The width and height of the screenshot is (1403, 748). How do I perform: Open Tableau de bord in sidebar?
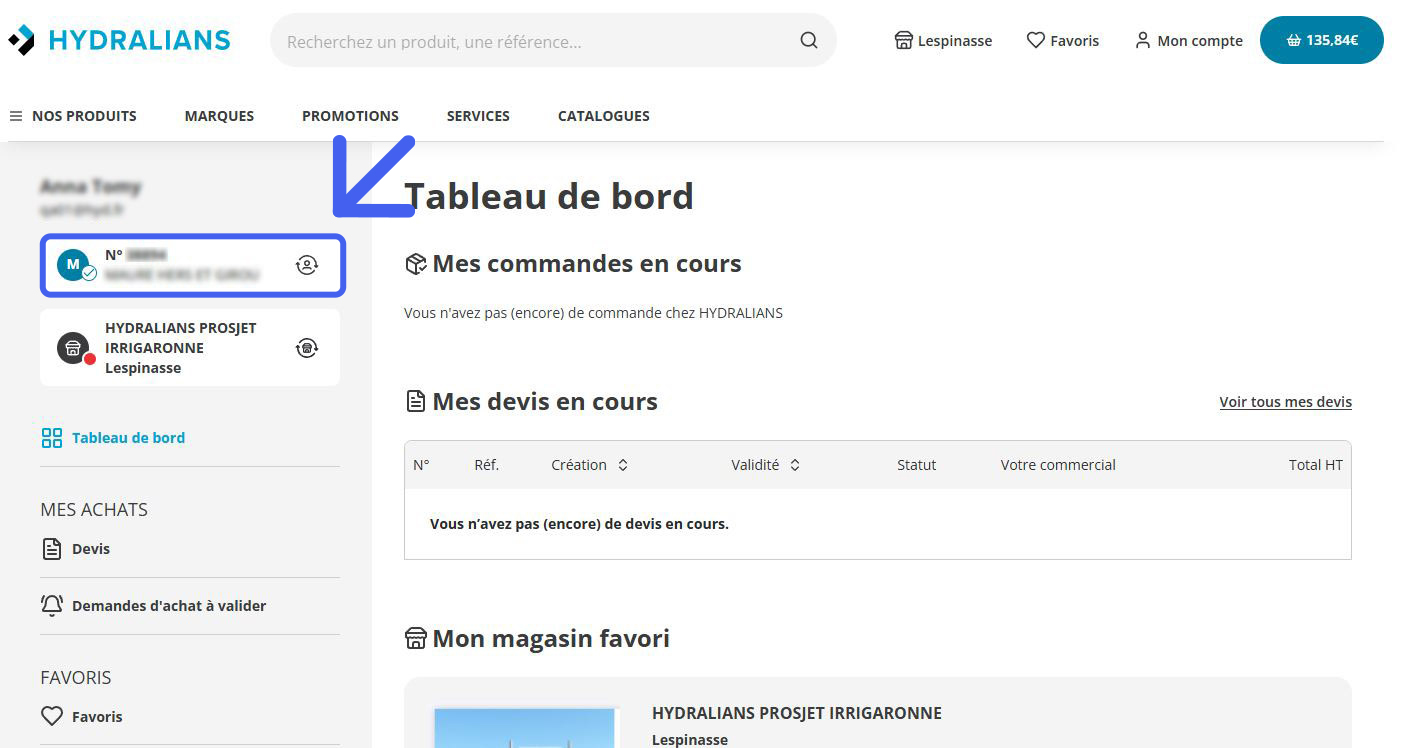tap(113, 438)
